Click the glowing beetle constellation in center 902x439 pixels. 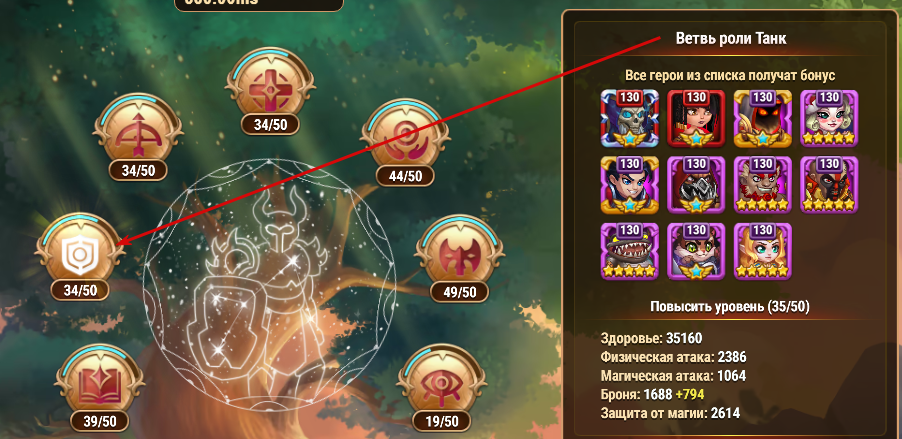click(x=269, y=285)
